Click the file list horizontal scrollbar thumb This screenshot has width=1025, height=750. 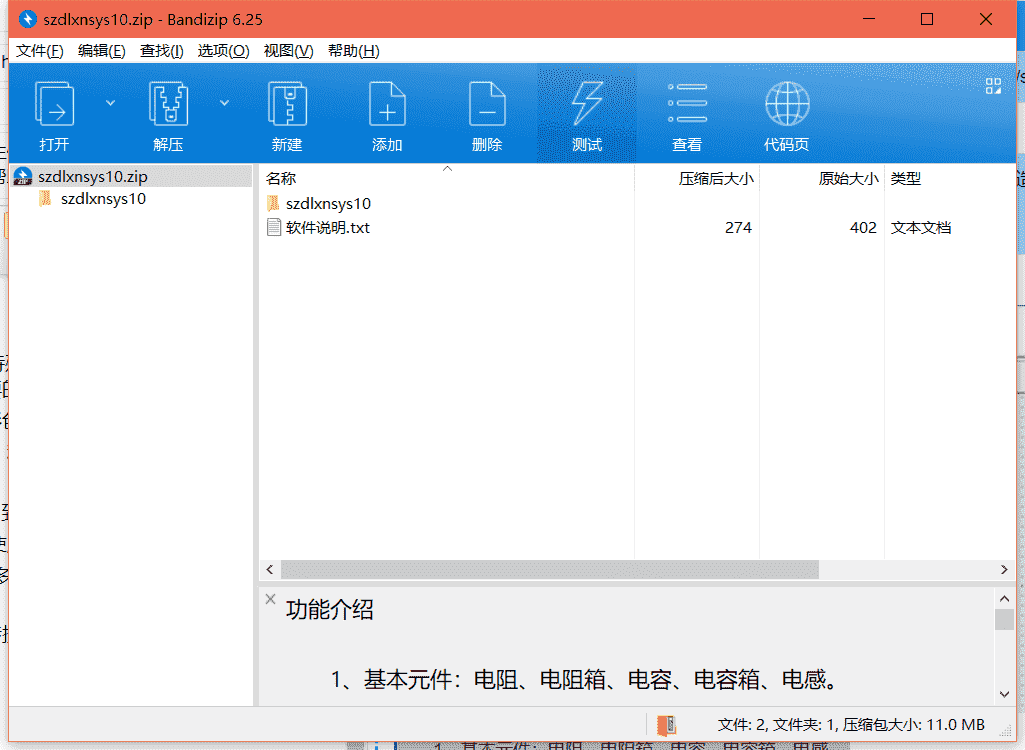coord(550,570)
